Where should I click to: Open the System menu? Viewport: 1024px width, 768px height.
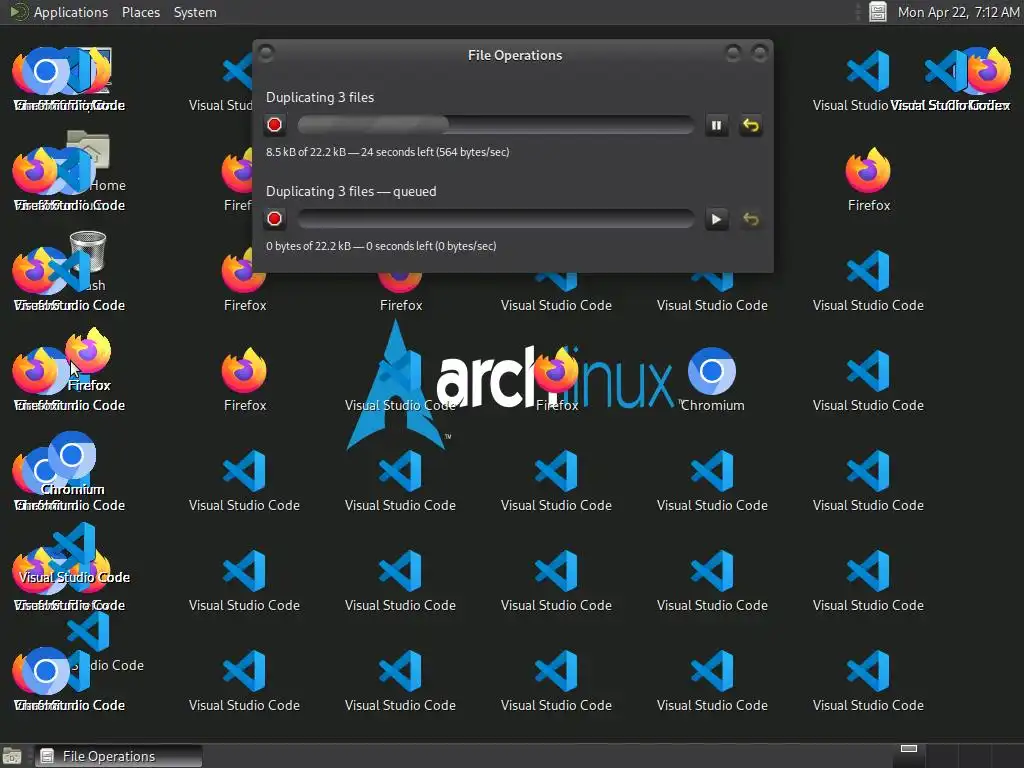tap(195, 12)
